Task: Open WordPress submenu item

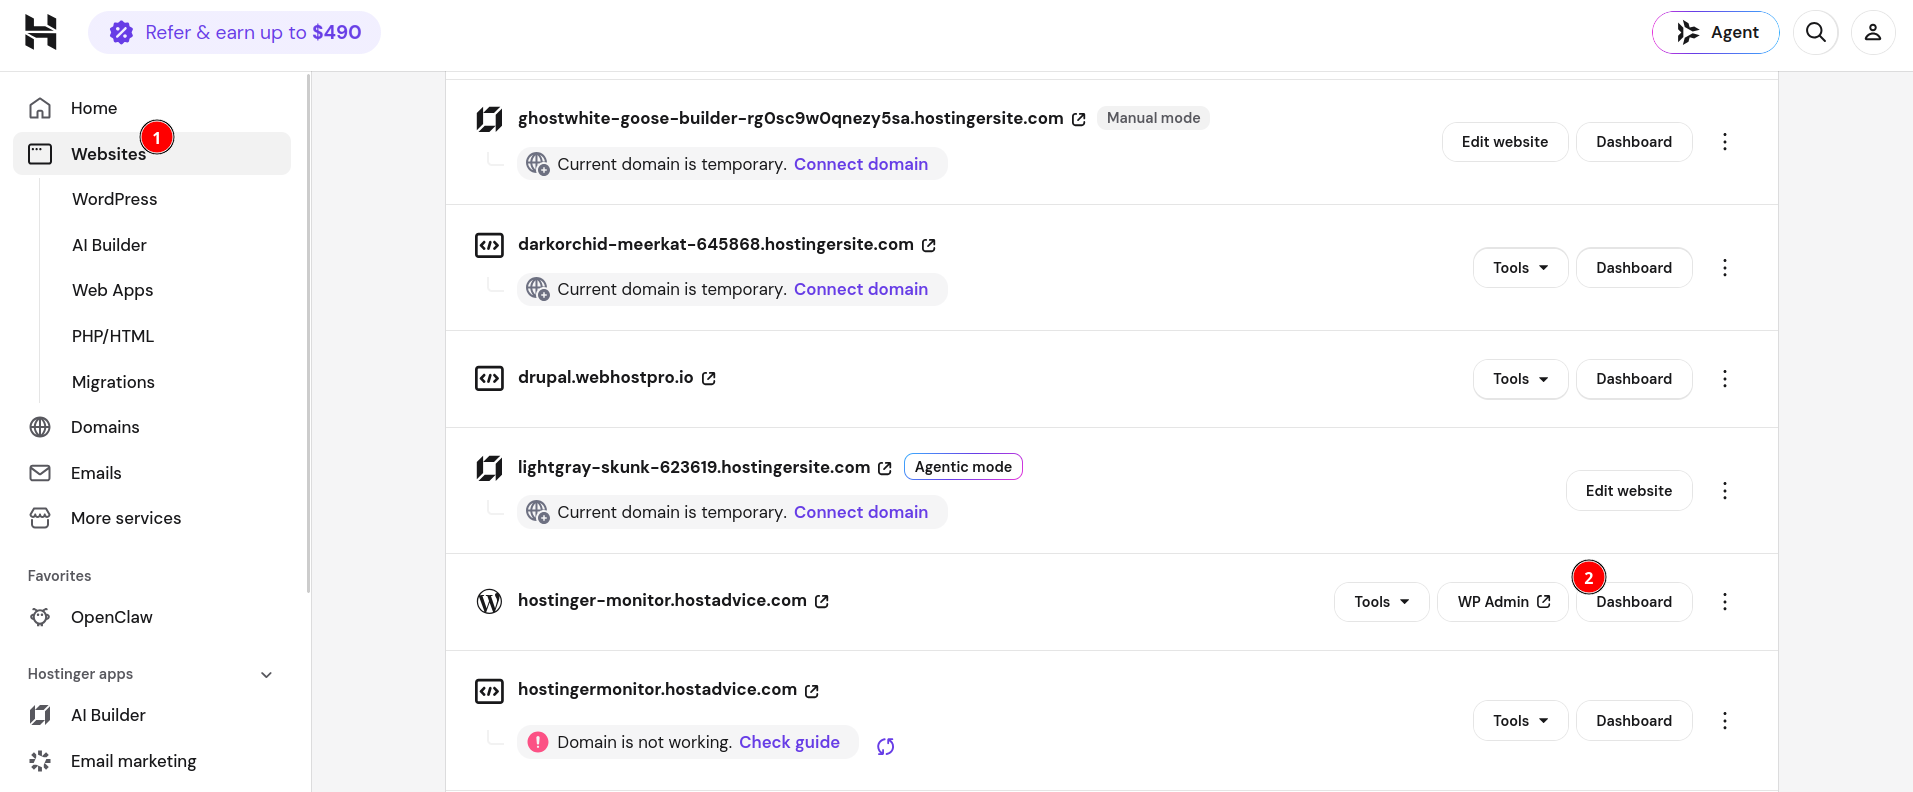Action: coord(114,199)
